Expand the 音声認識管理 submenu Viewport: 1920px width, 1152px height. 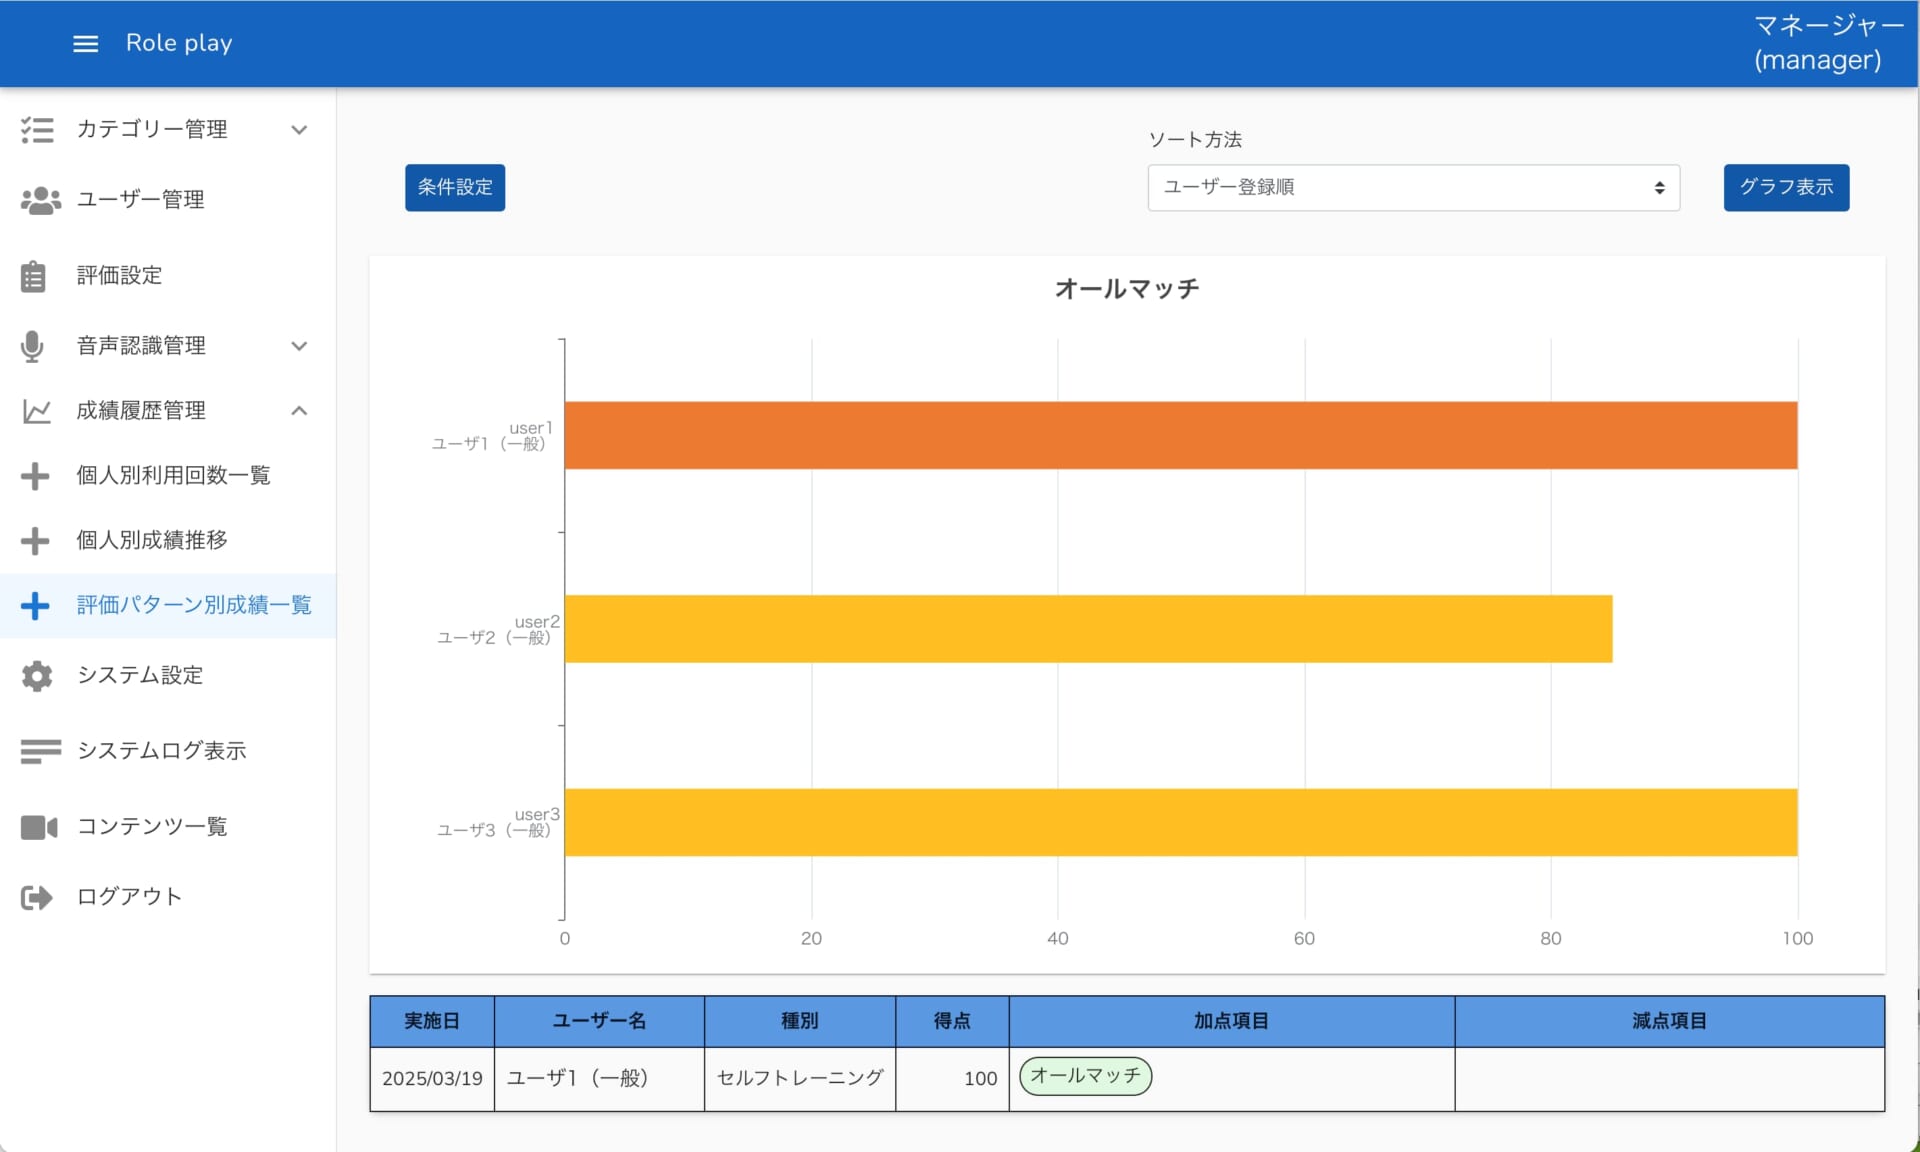click(x=299, y=346)
